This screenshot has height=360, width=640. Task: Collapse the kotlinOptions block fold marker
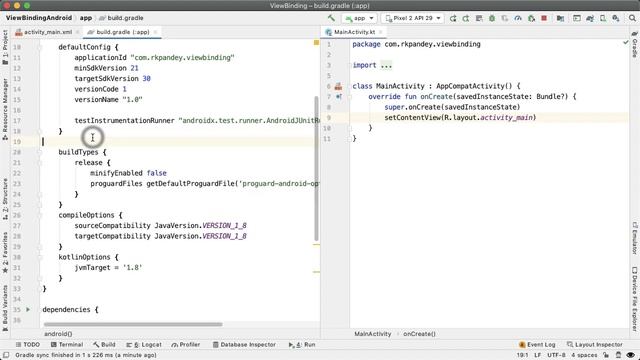(x=40, y=257)
